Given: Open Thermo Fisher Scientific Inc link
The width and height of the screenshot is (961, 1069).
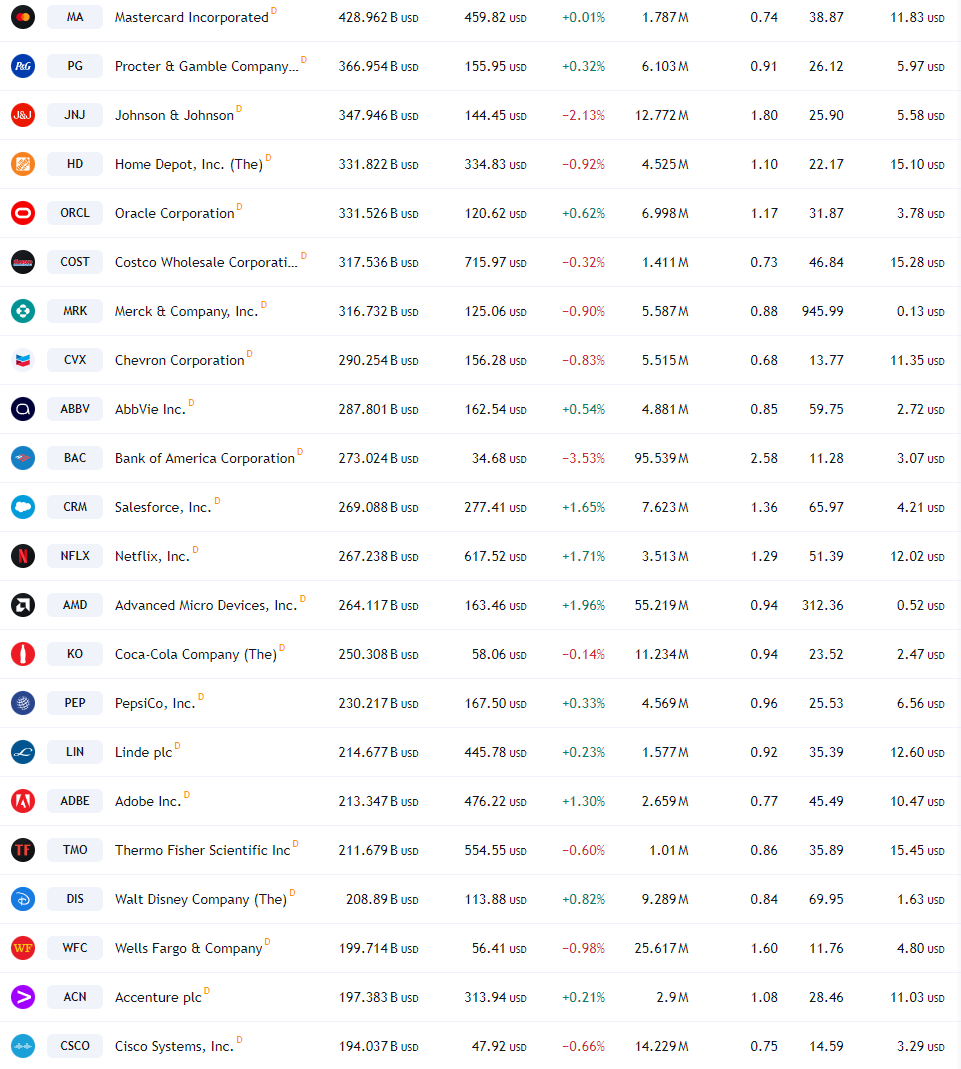Looking at the screenshot, I should click(x=202, y=850).
